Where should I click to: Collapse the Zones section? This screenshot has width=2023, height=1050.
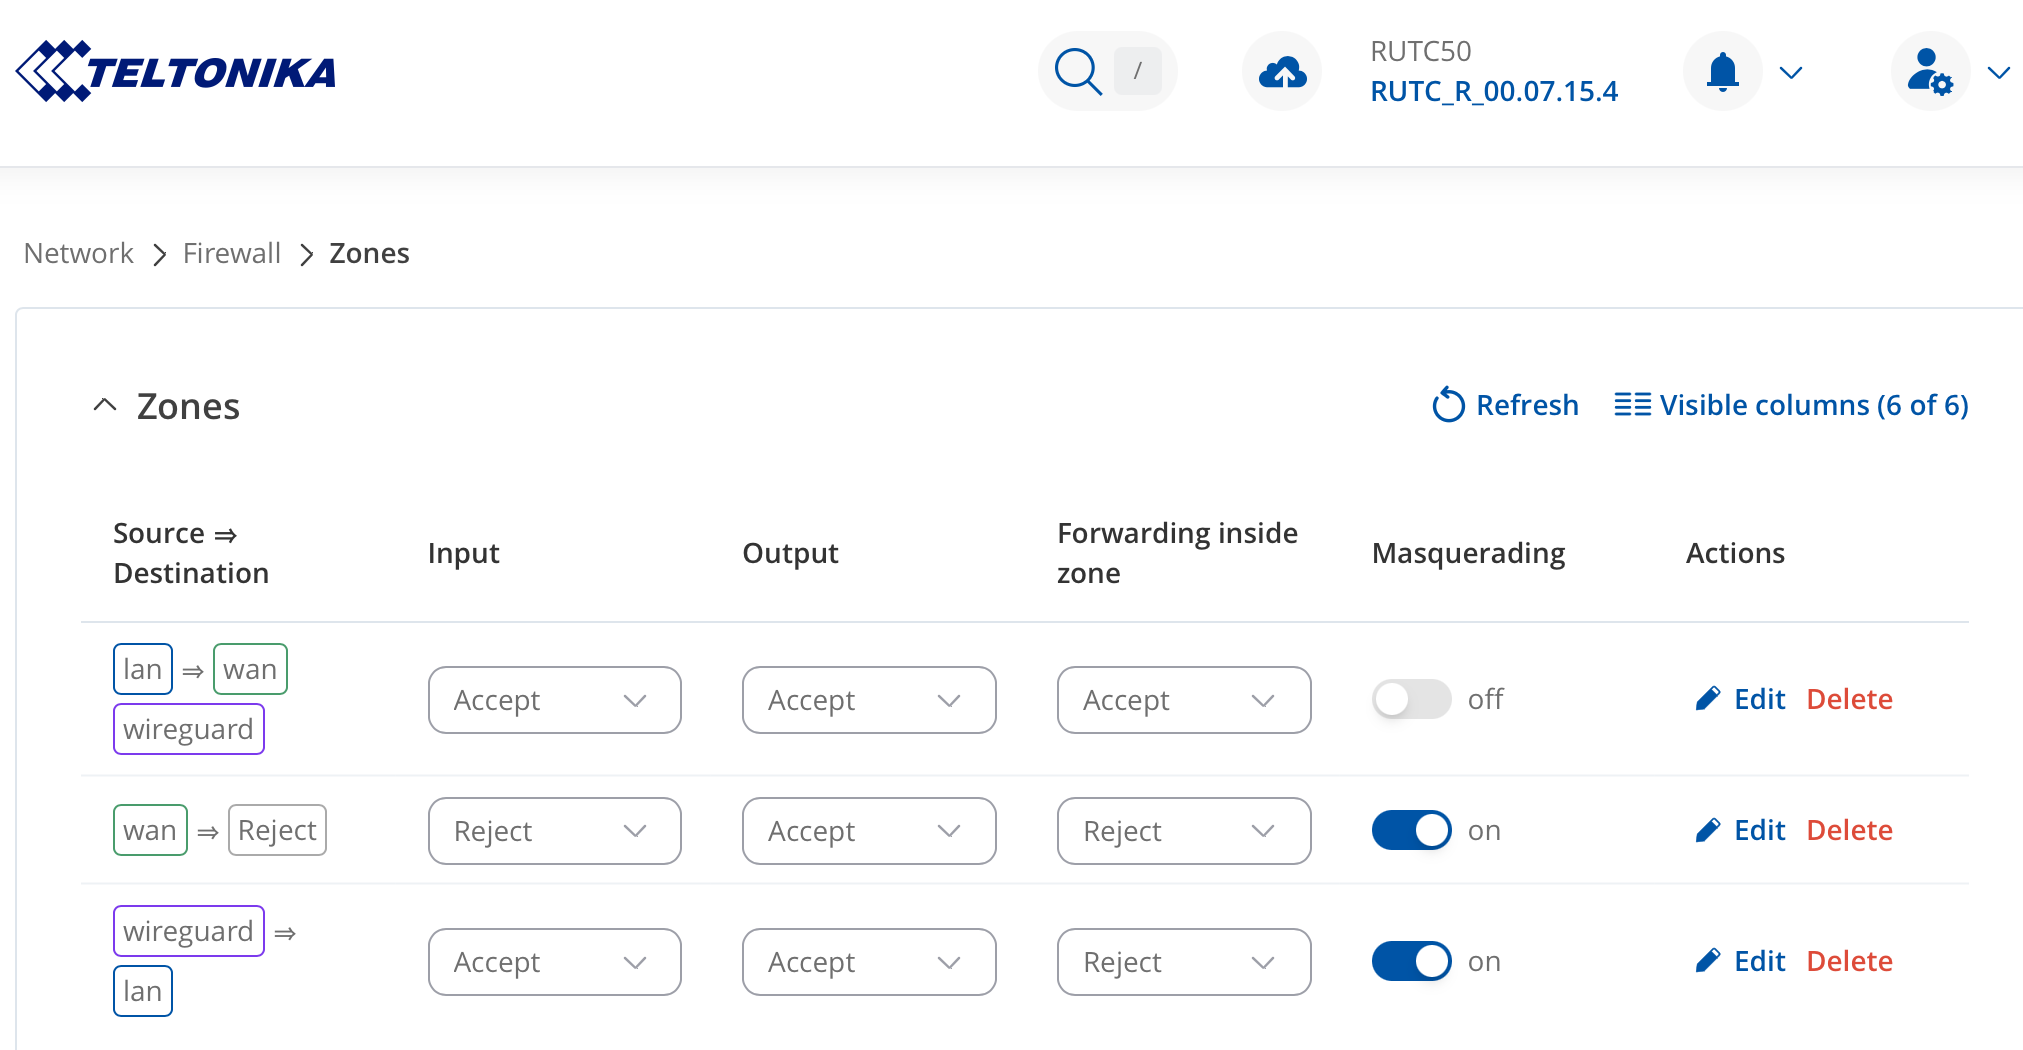[x=105, y=405]
